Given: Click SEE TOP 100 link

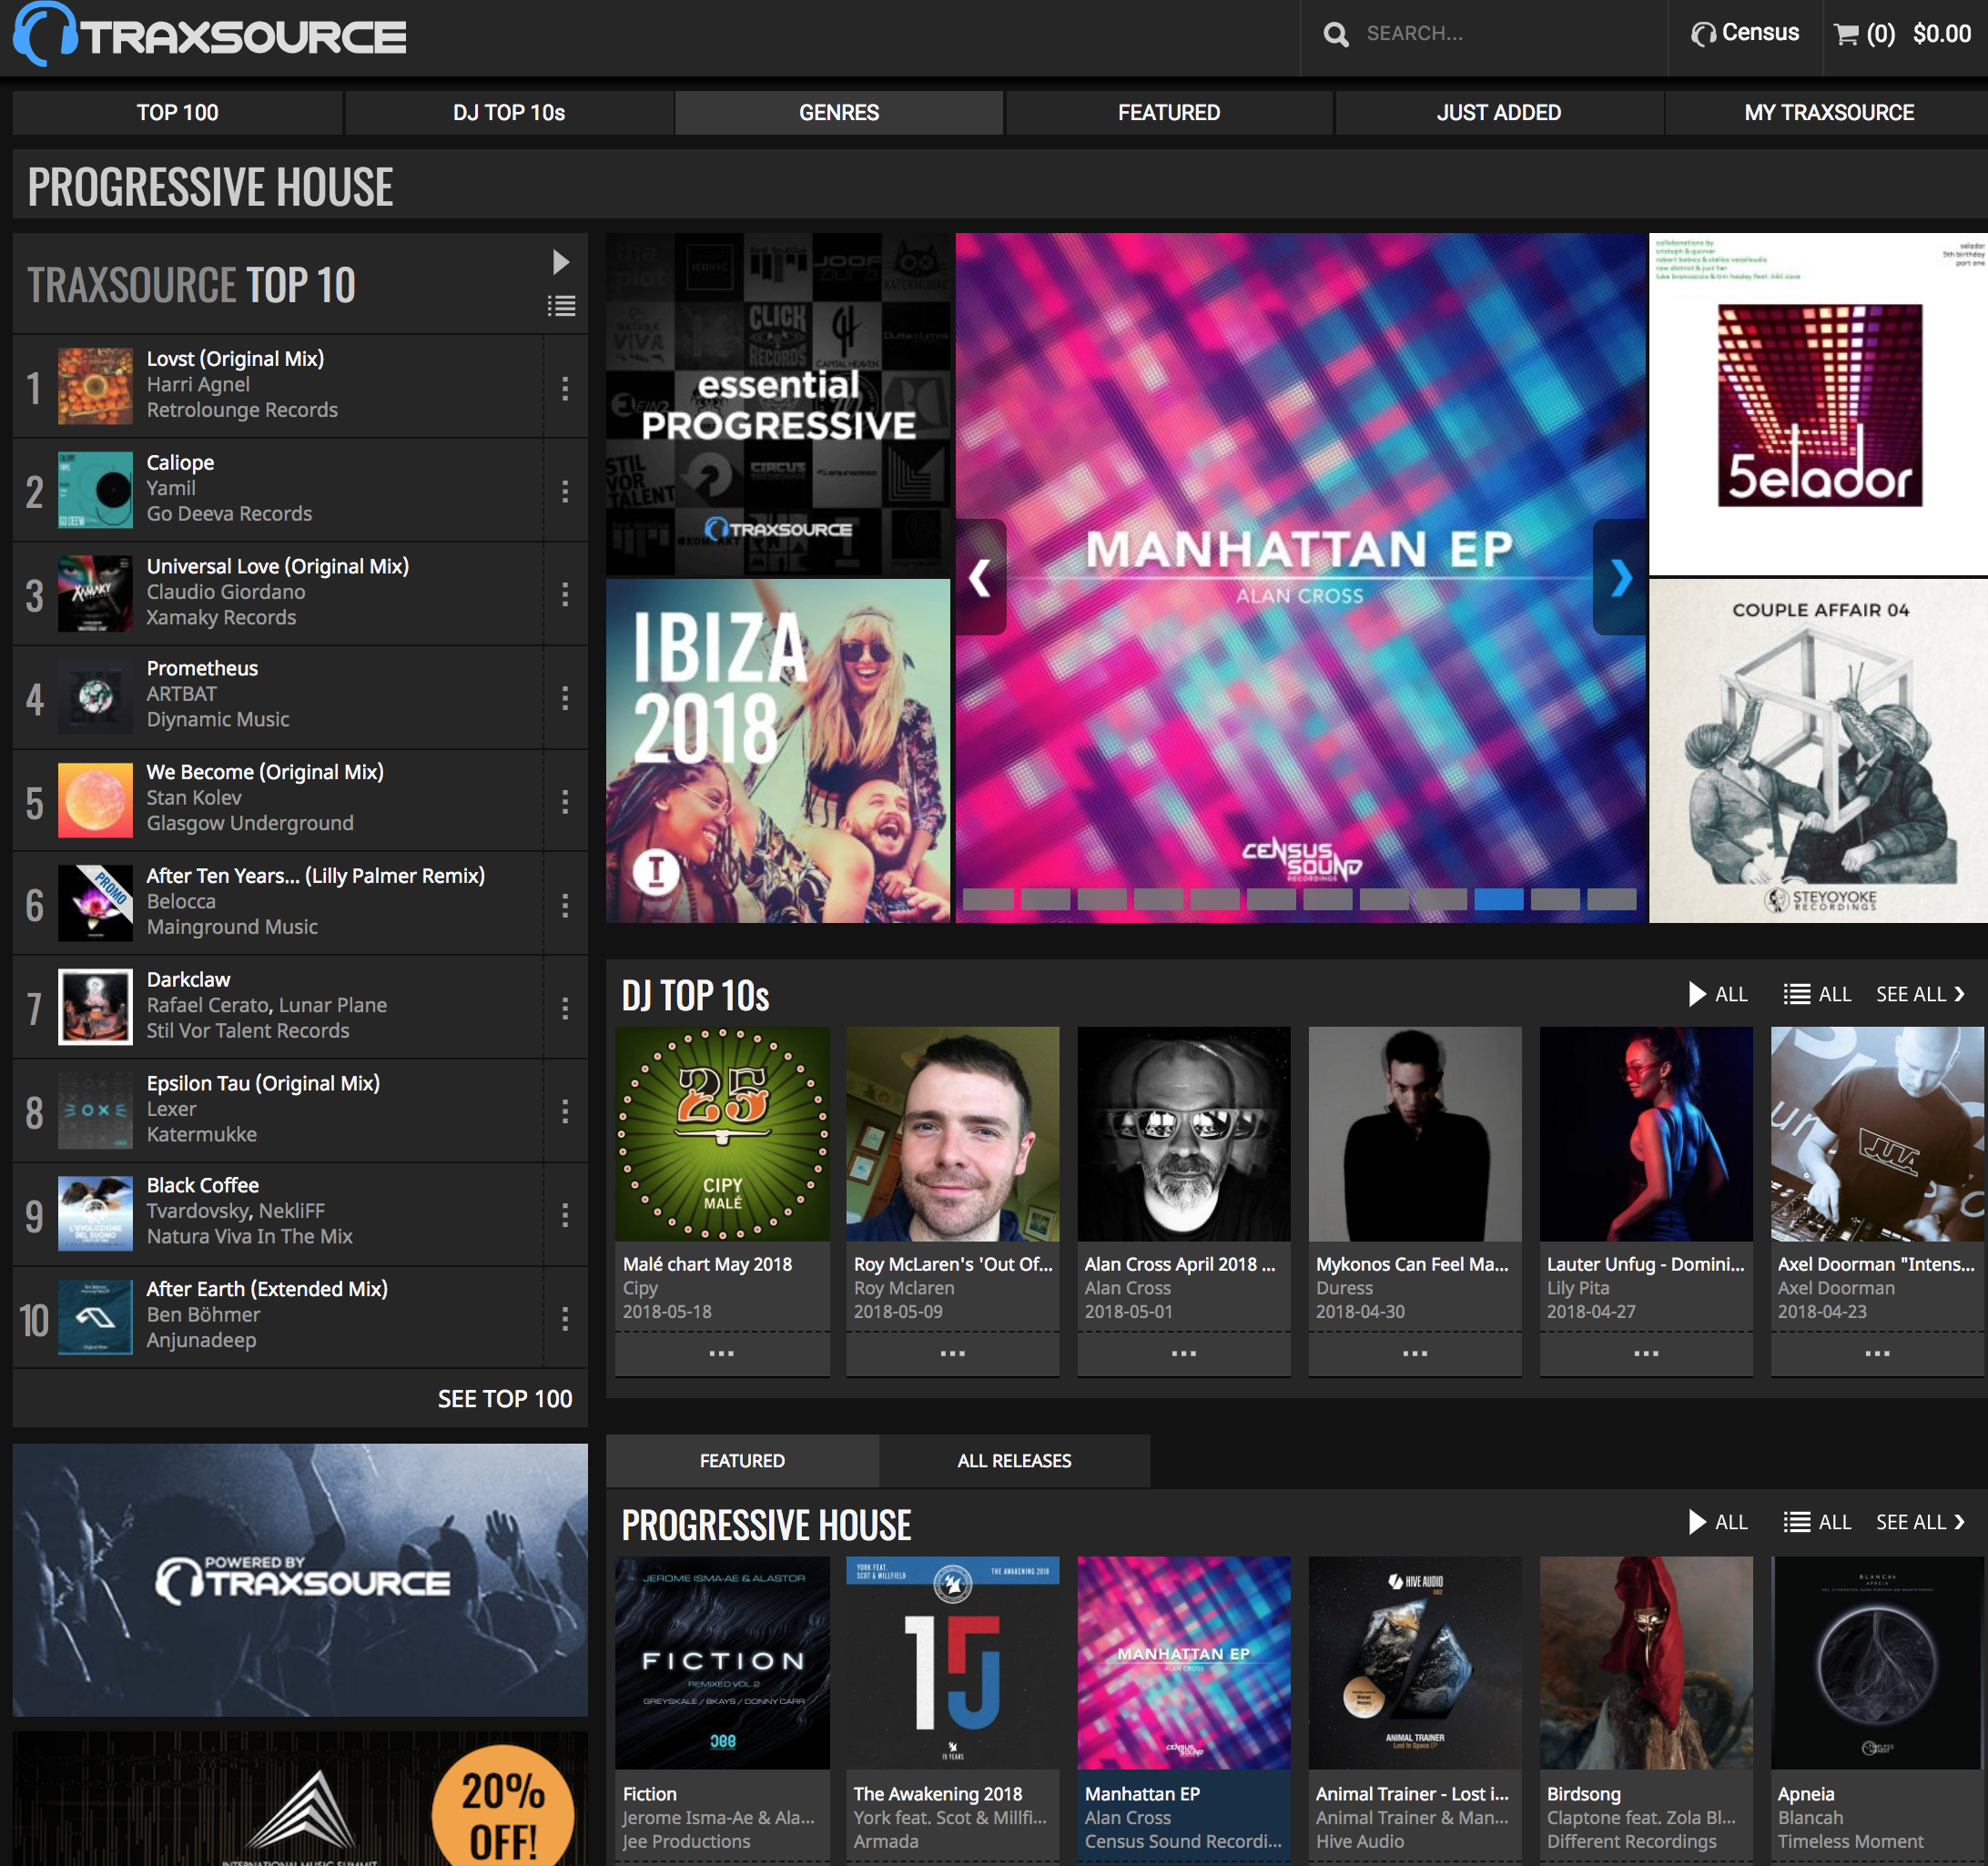Looking at the screenshot, I should point(505,1399).
